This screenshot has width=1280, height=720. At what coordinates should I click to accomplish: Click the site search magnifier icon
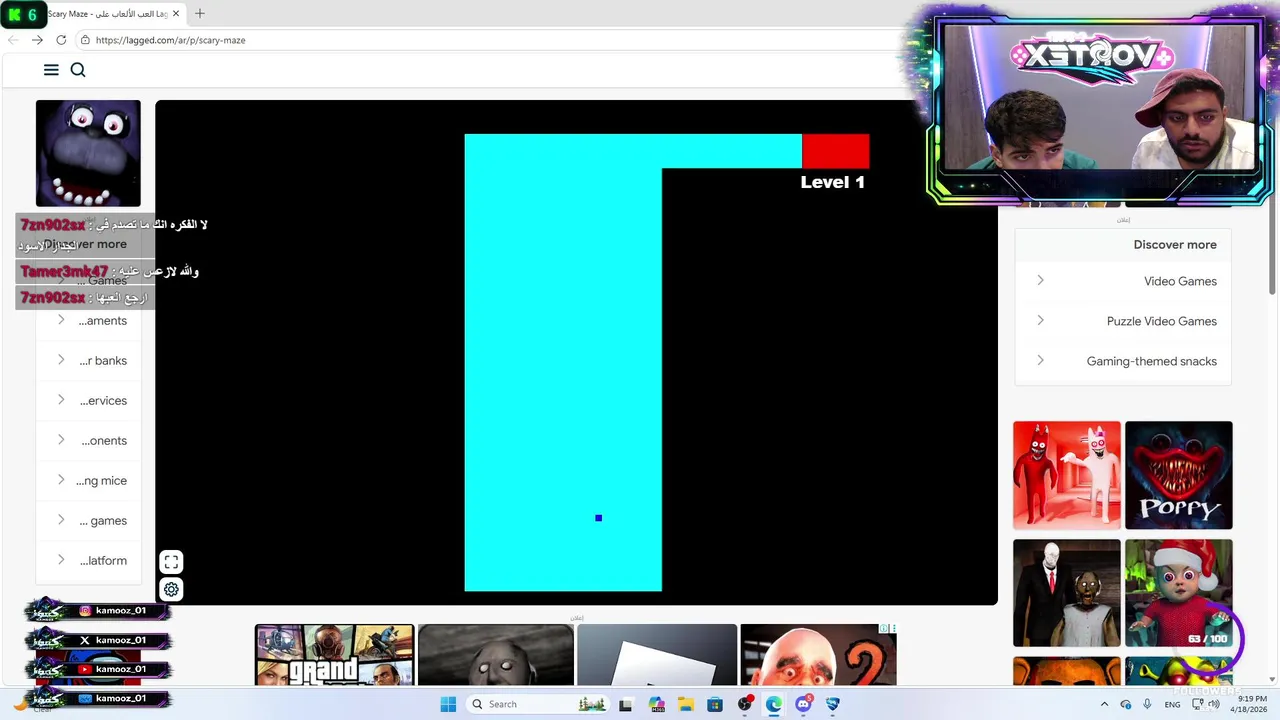78,69
